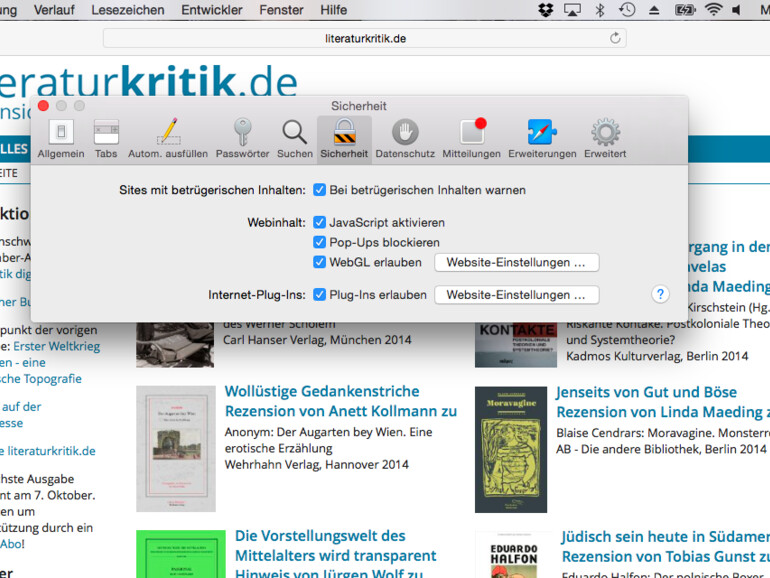Switch to Autom. ausfüllen preferences

[168, 138]
